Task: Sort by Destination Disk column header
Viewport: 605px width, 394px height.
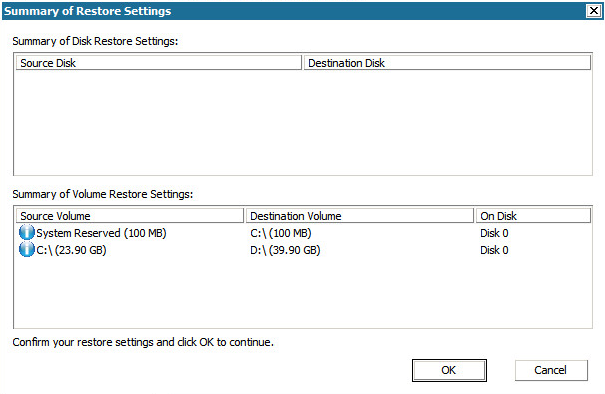Action: coord(447,63)
